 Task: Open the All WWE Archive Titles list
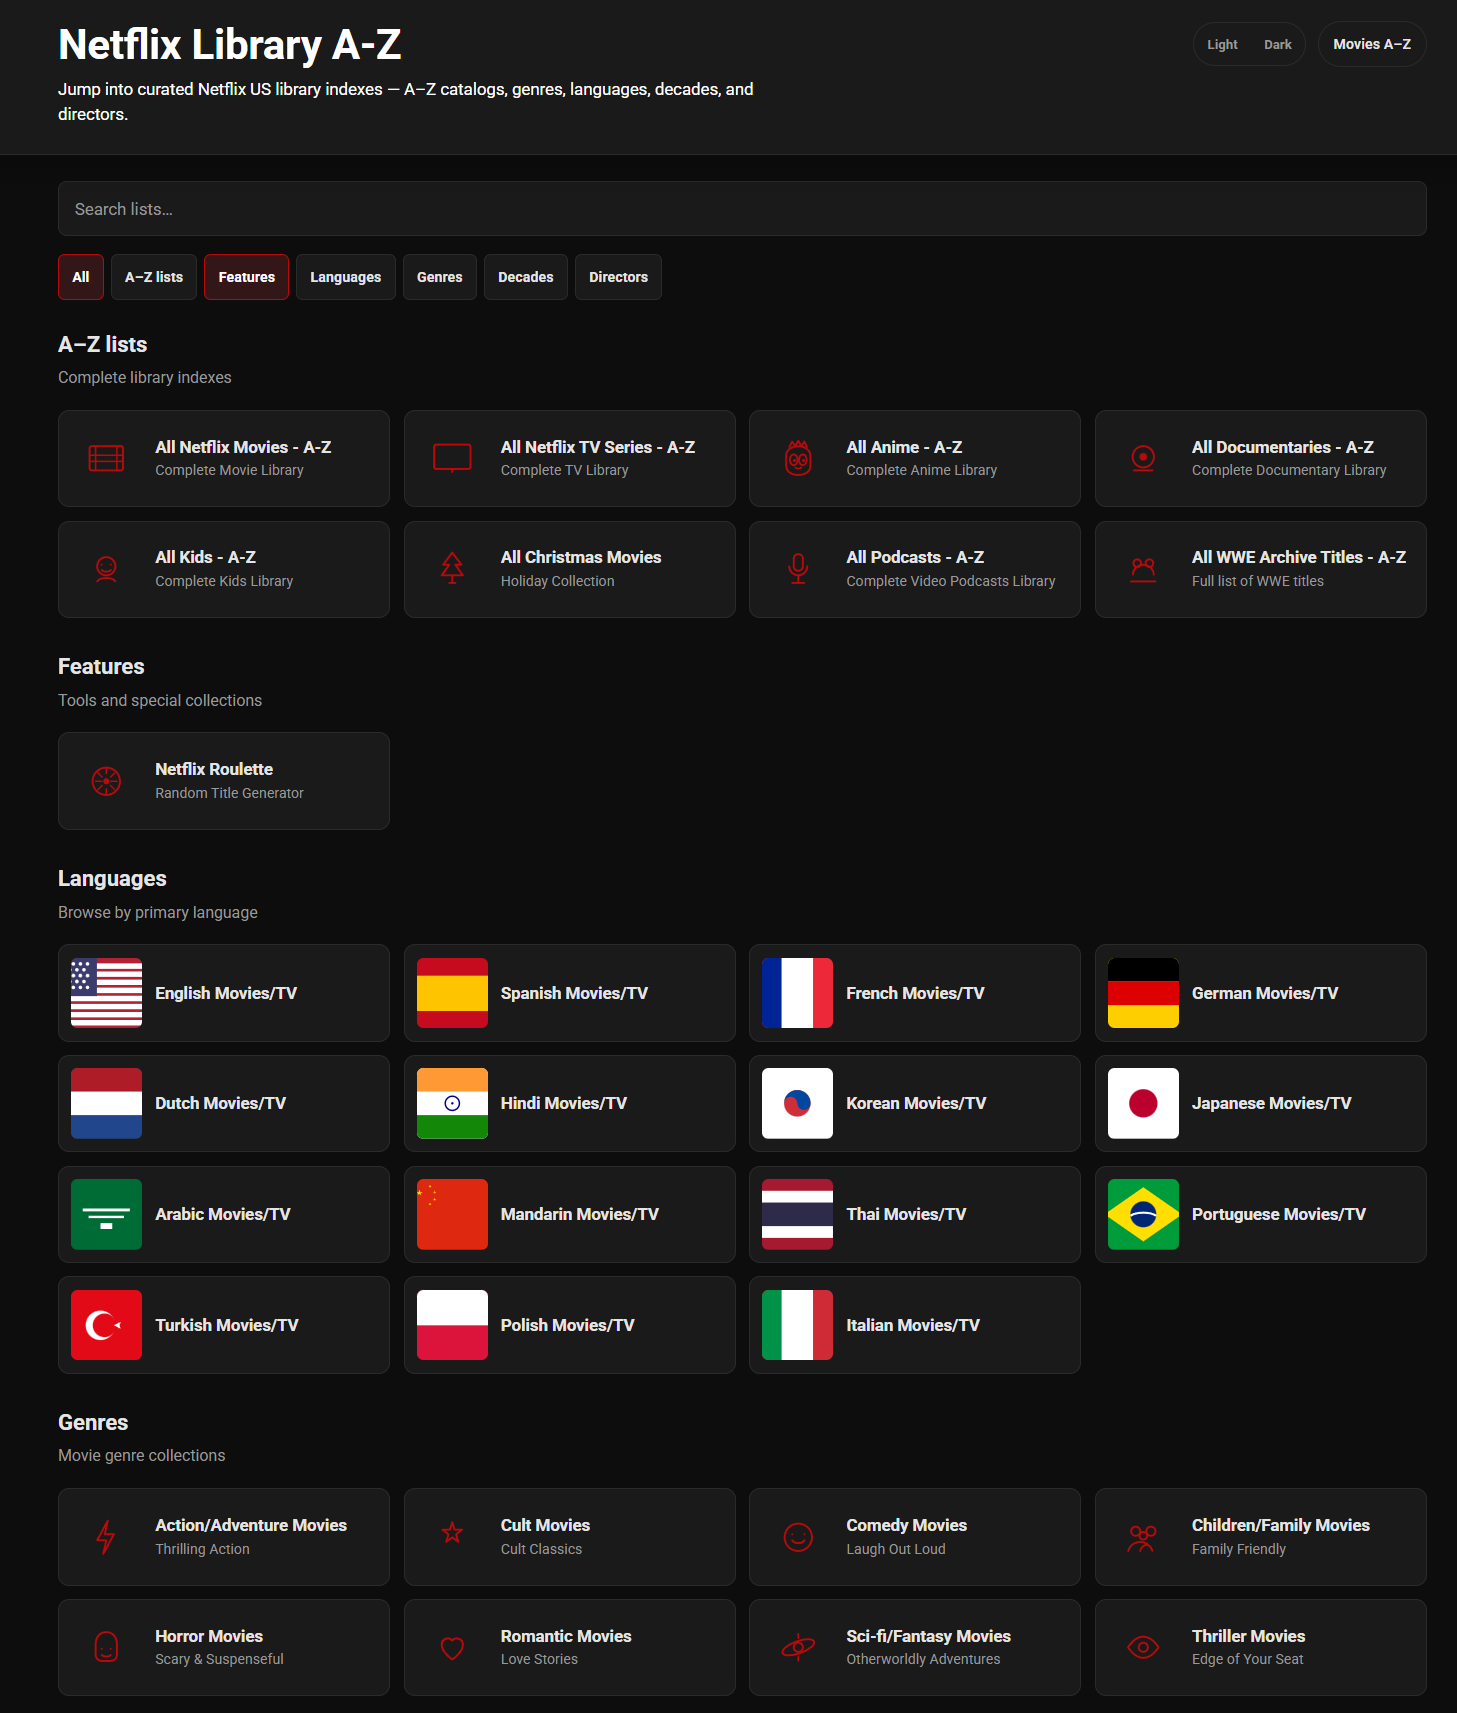pyautogui.click(x=1260, y=569)
